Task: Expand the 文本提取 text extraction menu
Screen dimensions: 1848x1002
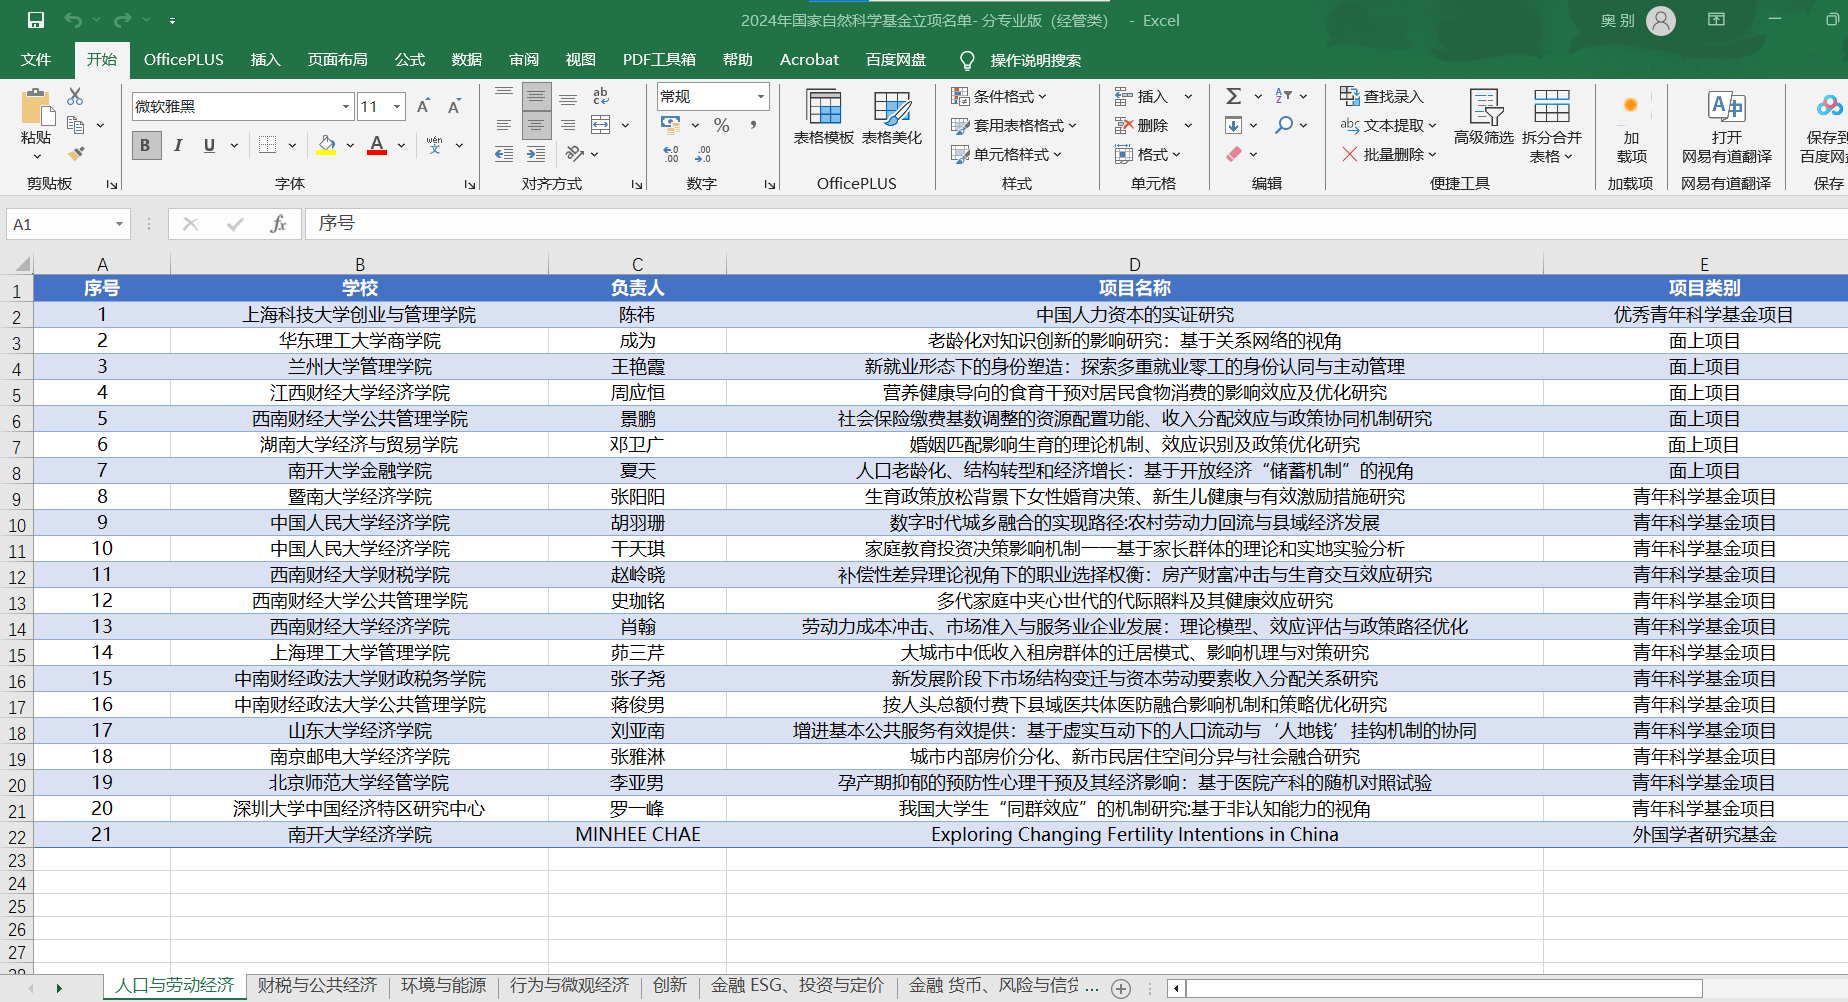Action: point(1389,125)
